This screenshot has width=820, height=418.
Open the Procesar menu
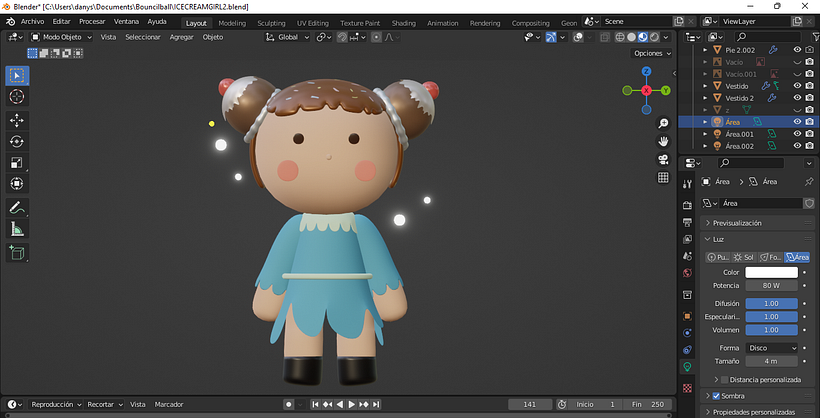click(x=92, y=22)
